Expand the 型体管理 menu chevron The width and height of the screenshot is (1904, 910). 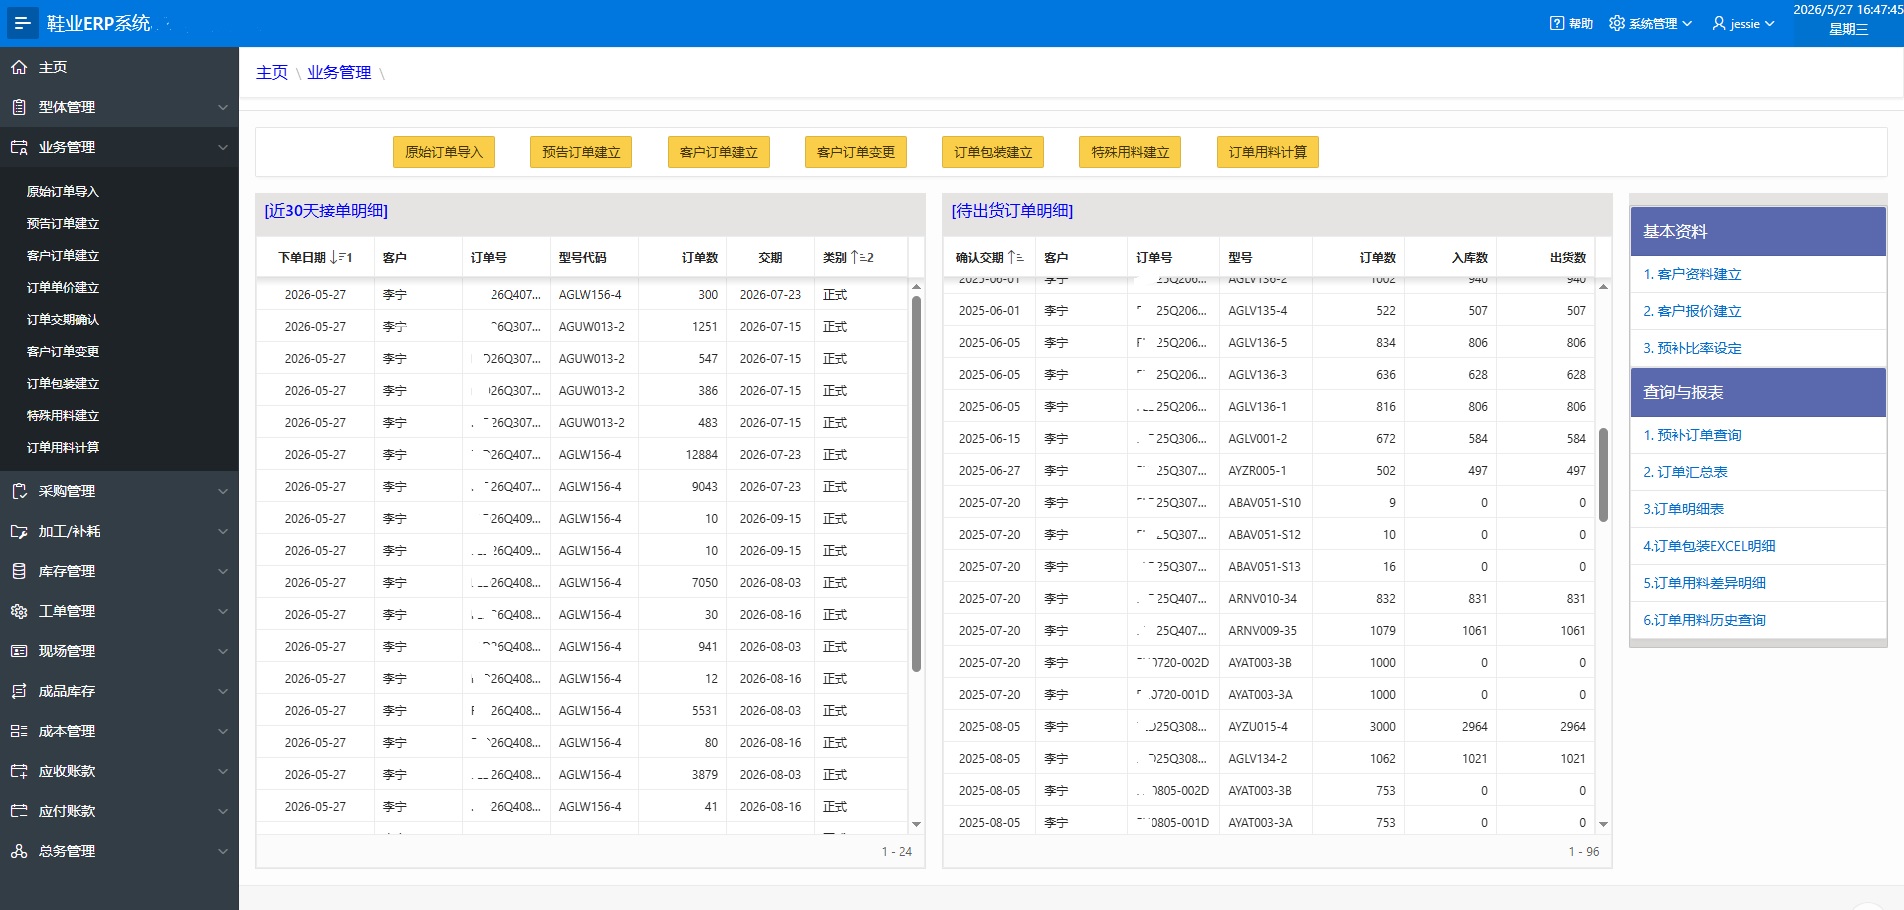pyautogui.click(x=223, y=107)
